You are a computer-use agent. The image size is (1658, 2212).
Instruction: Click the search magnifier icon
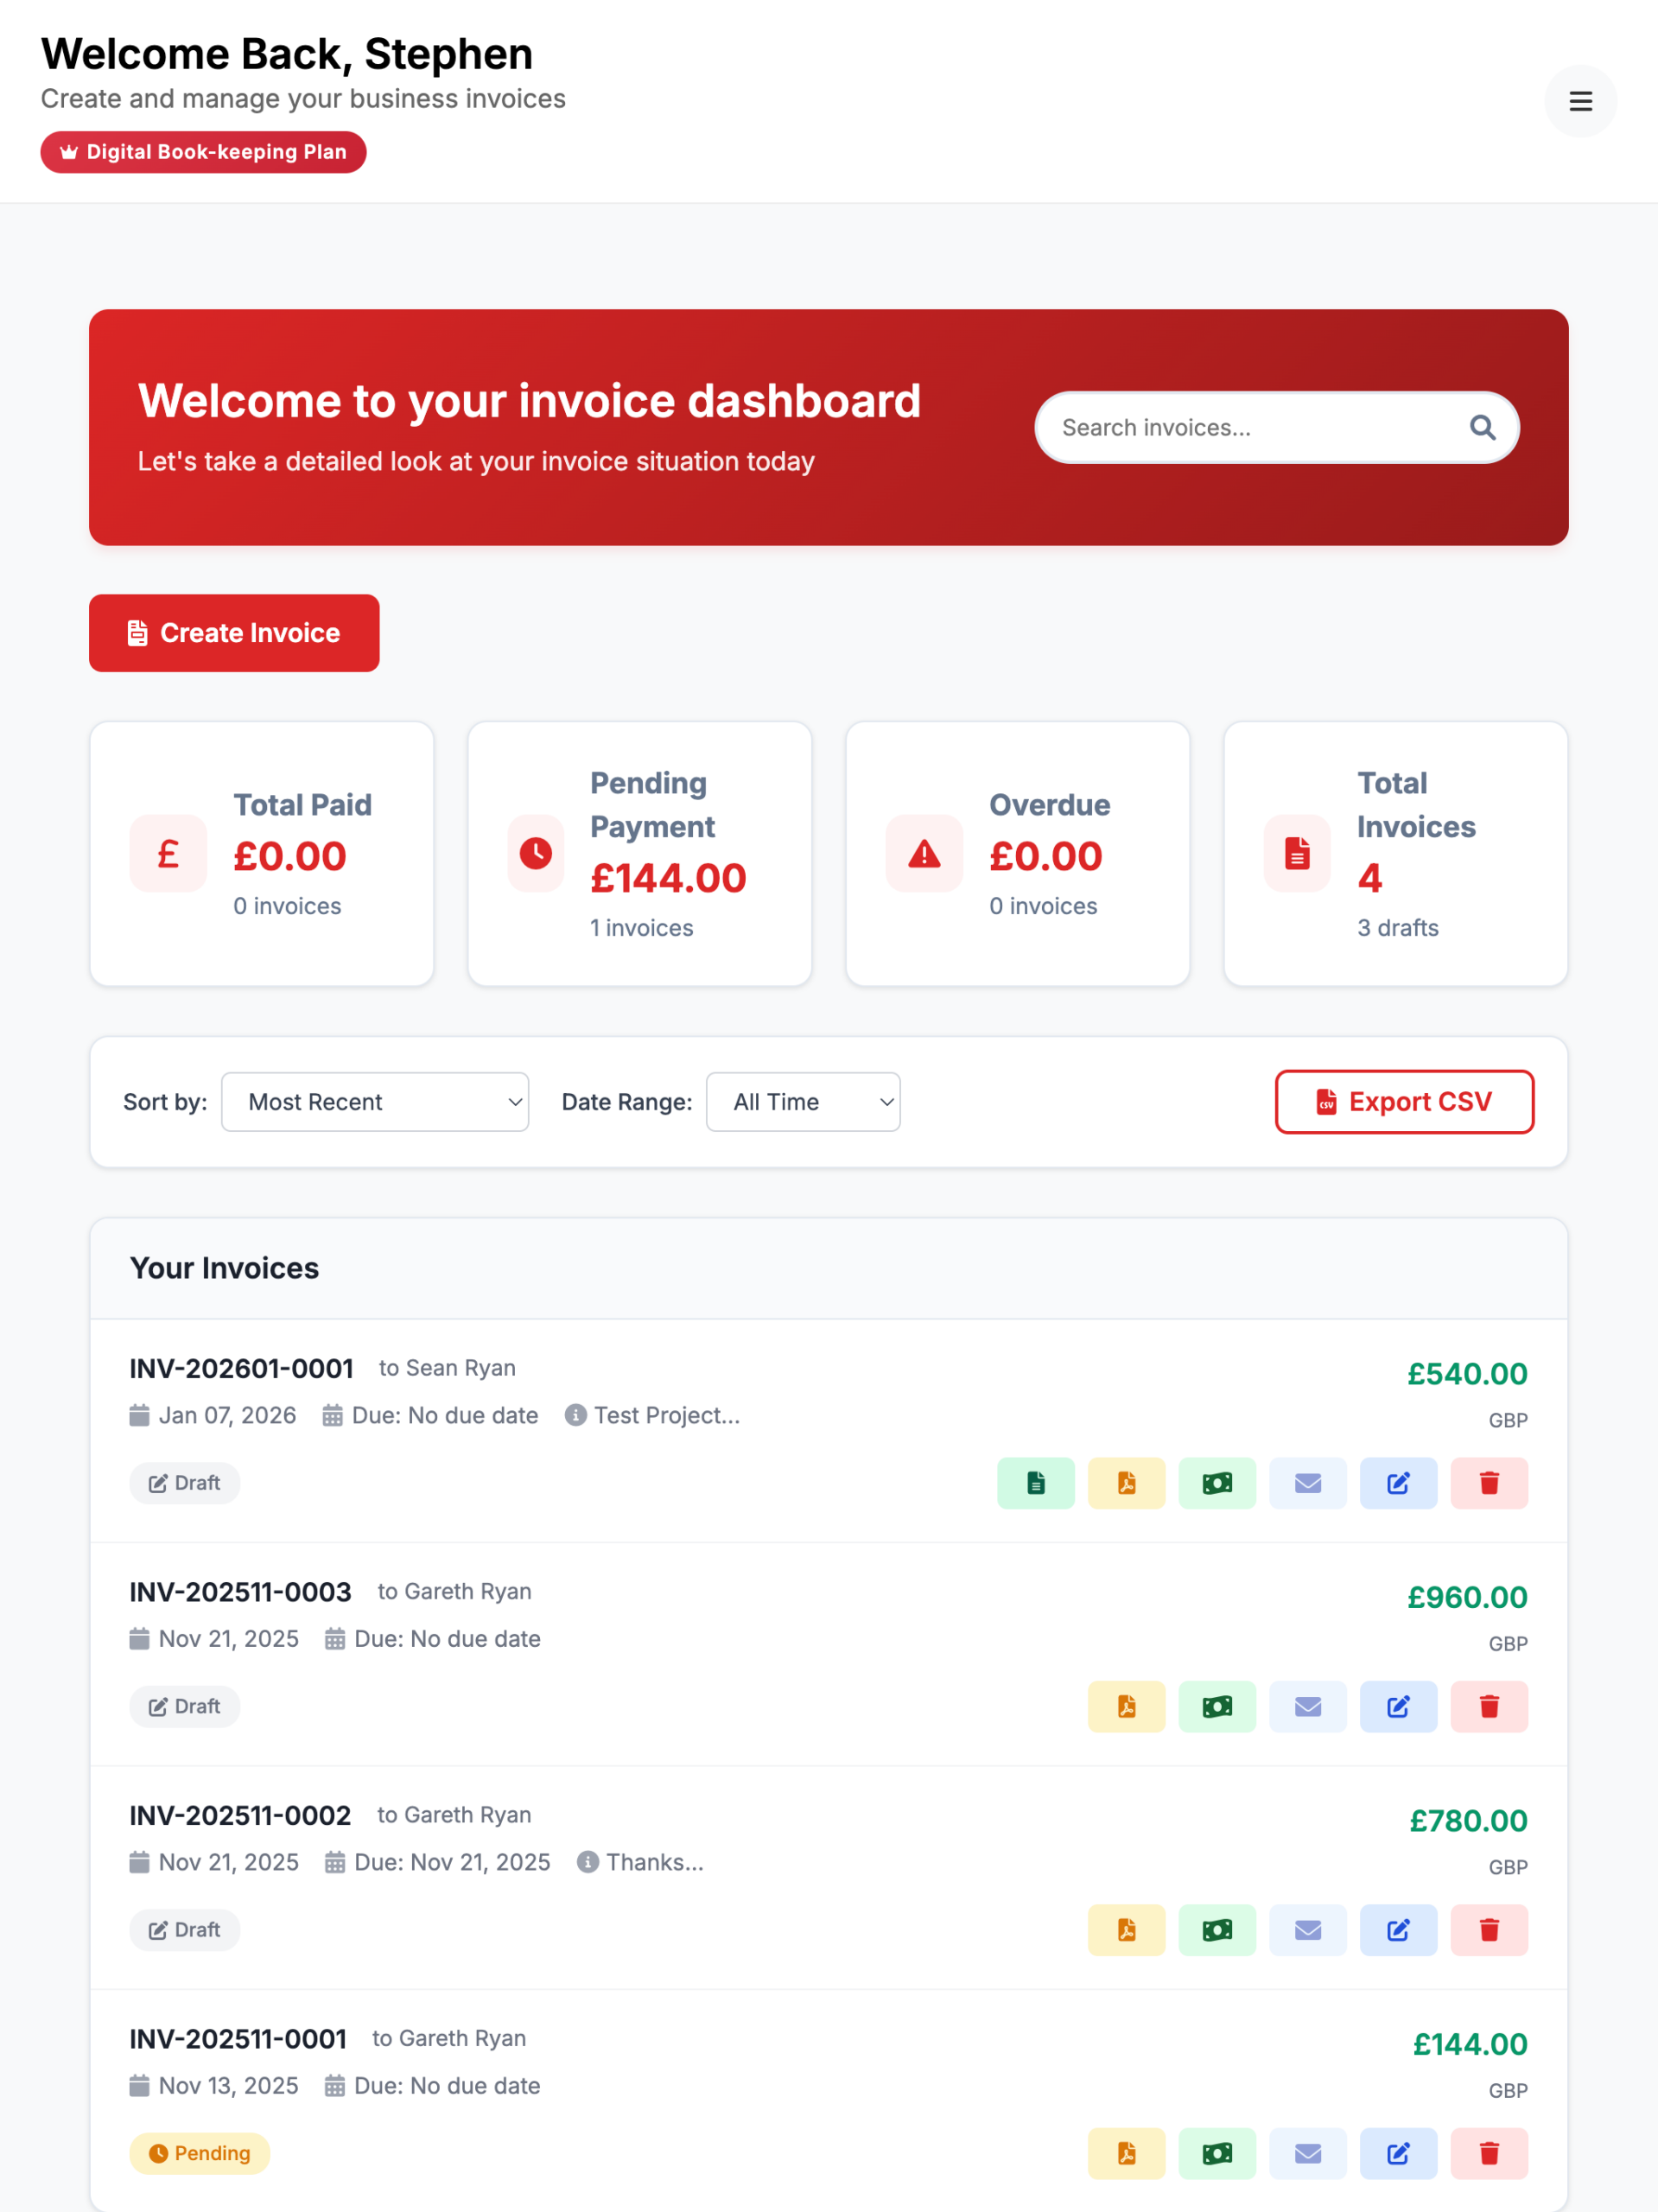coord(1482,428)
